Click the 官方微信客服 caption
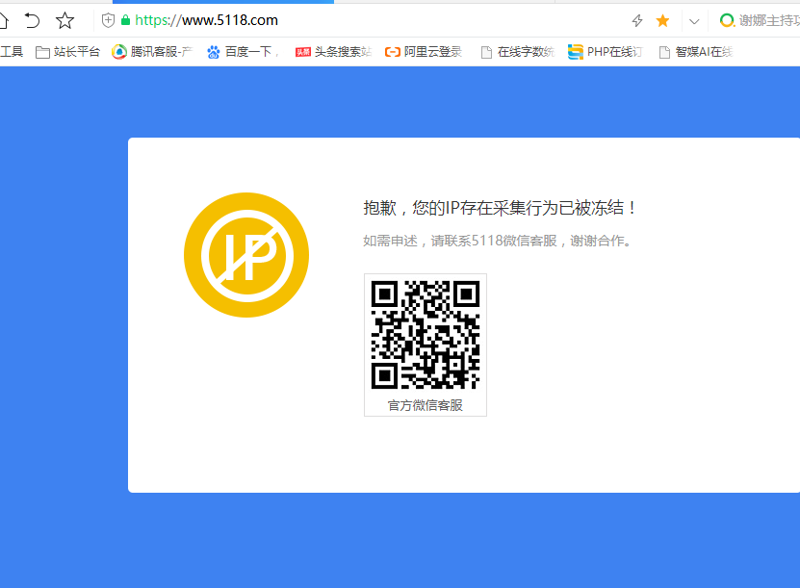 (x=425, y=405)
